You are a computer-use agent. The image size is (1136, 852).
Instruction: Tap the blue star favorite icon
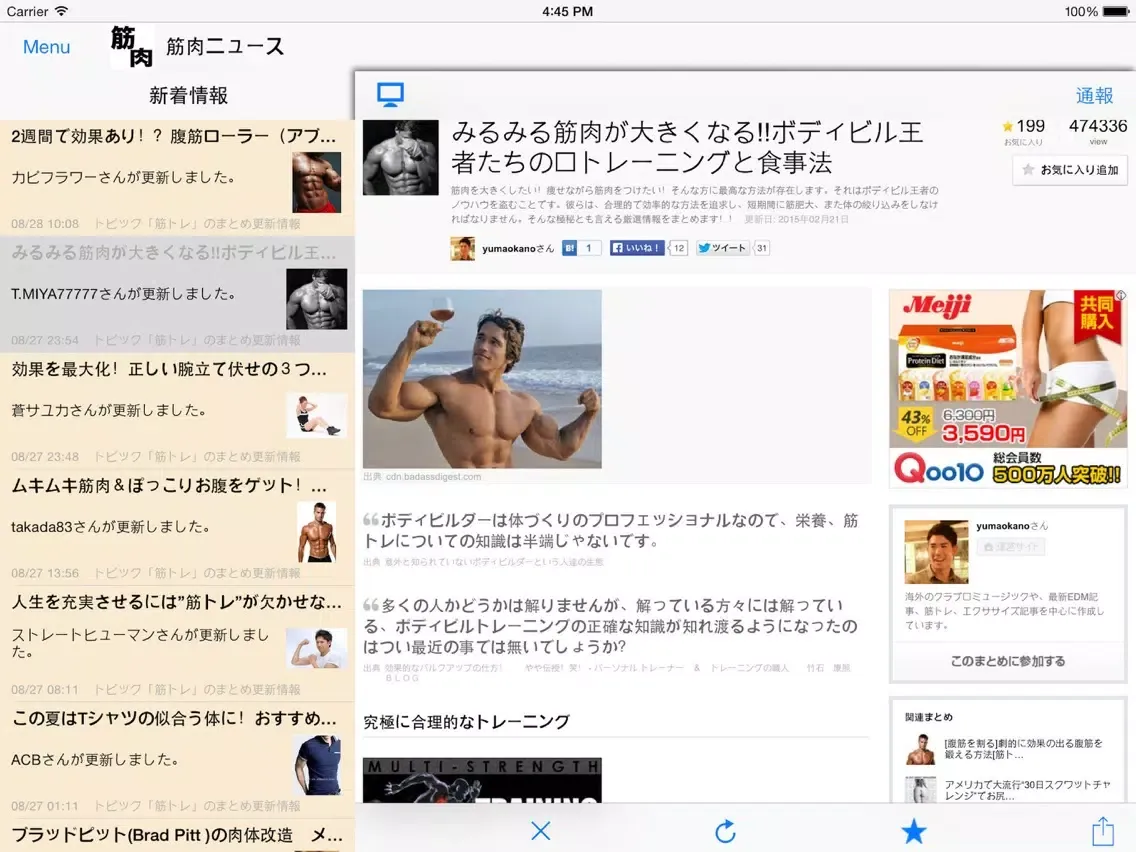pyautogui.click(x=913, y=830)
